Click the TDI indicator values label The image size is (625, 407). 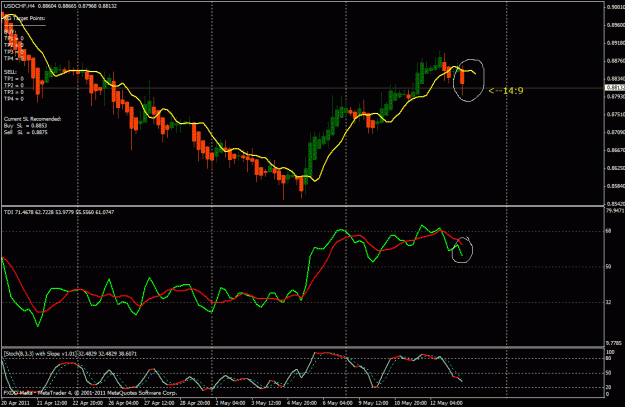[59, 212]
